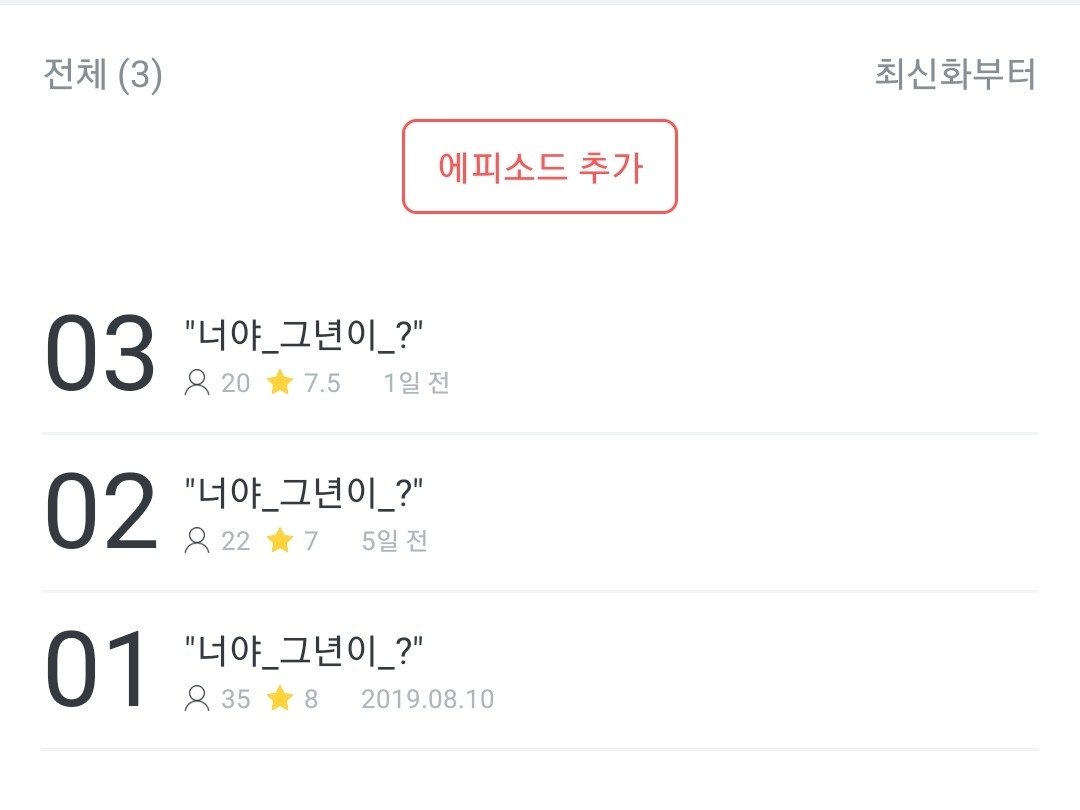Tap the star rating icon on episode 02

point(280,540)
